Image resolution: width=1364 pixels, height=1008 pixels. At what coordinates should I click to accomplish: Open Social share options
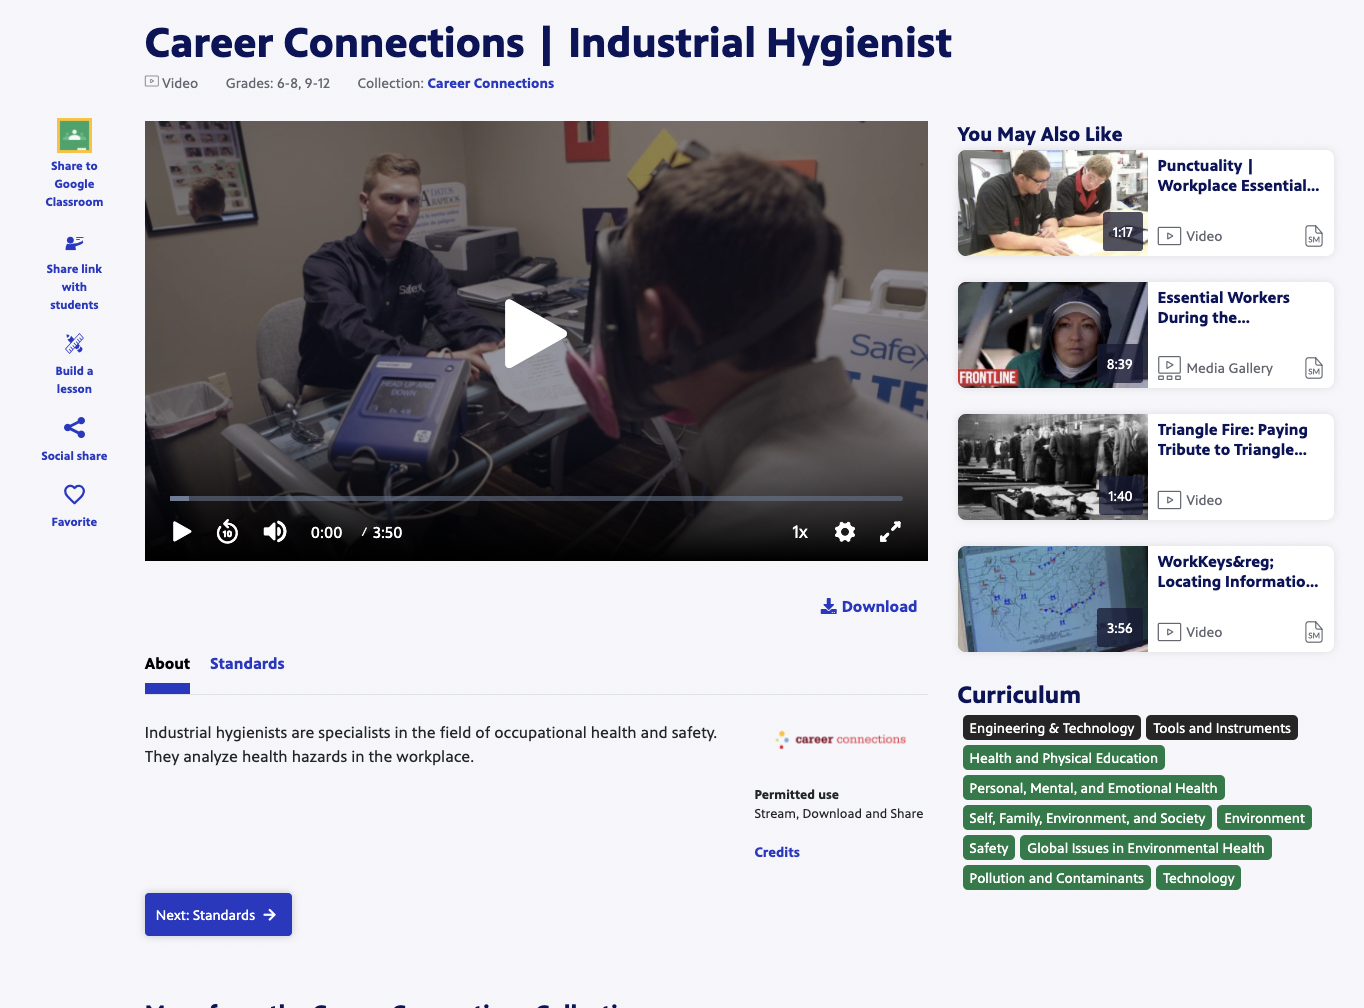(x=74, y=427)
